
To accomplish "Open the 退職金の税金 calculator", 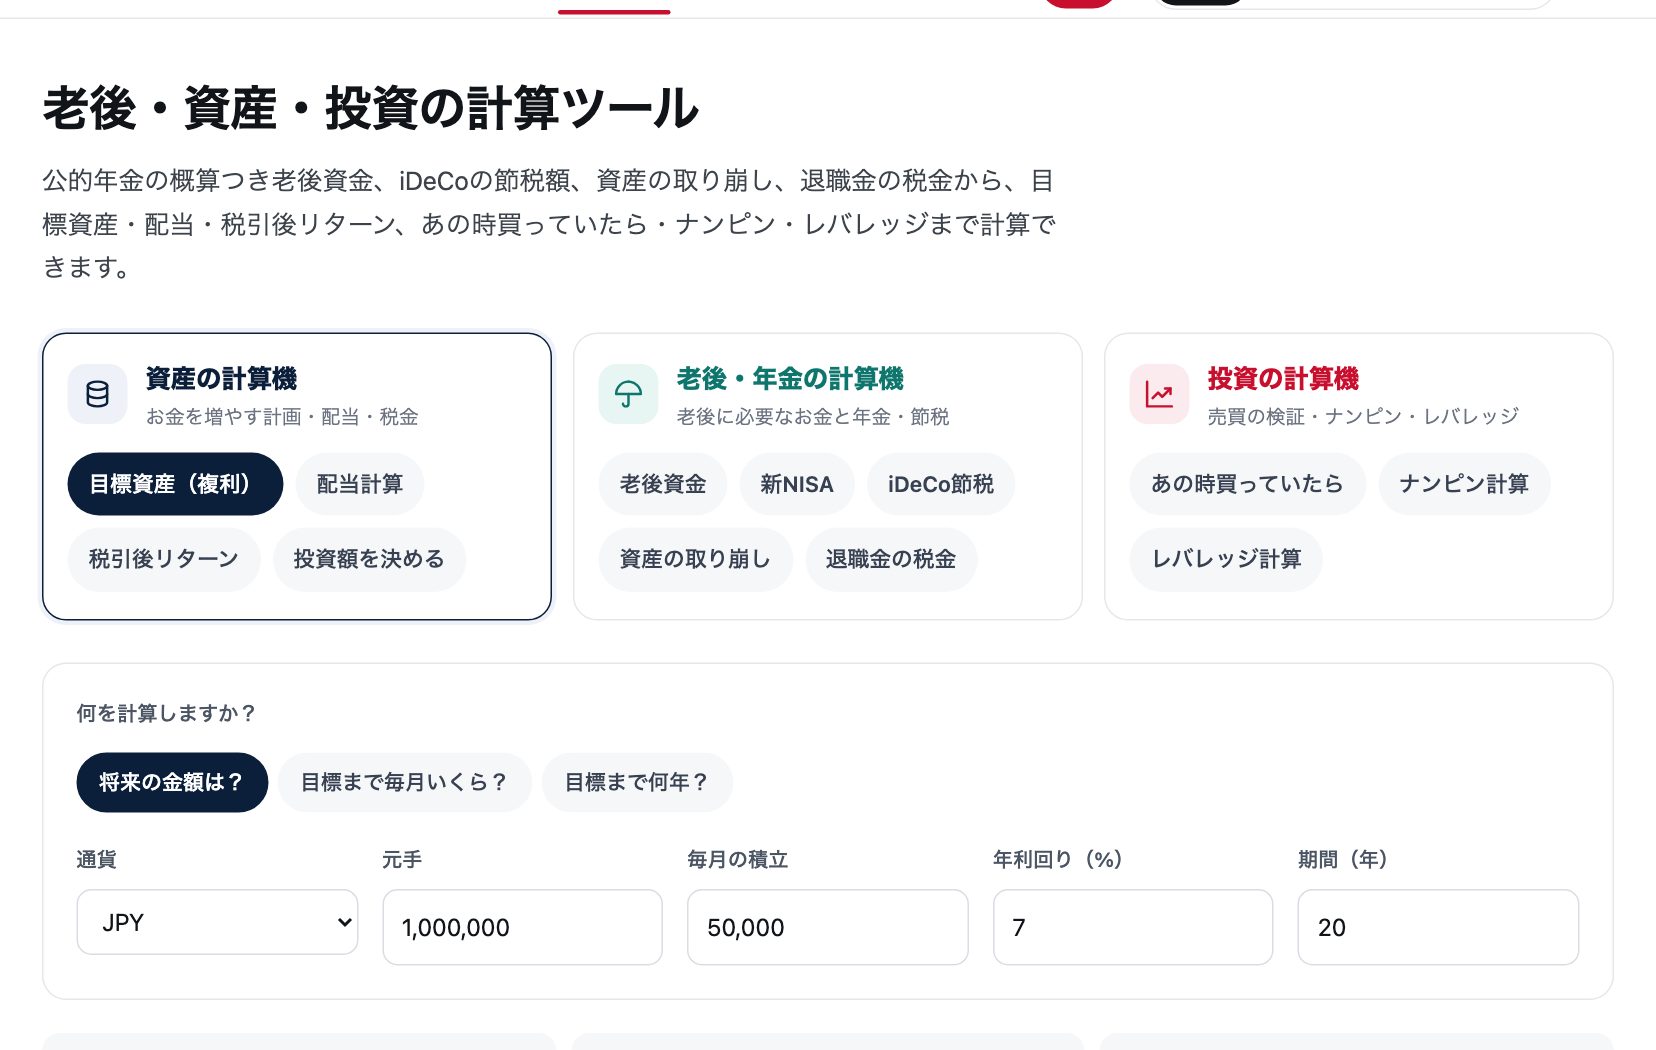I will coord(891,559).
